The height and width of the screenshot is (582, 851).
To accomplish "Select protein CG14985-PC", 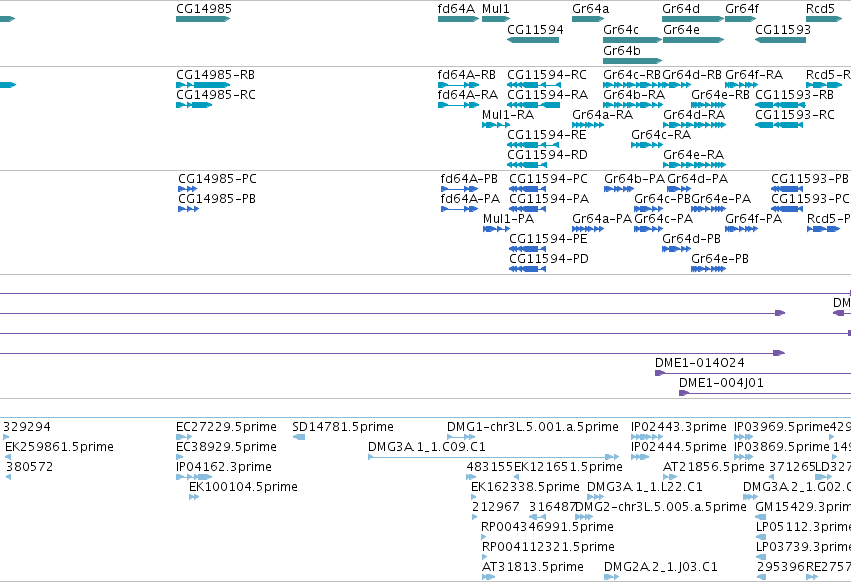I will (187, 189).
